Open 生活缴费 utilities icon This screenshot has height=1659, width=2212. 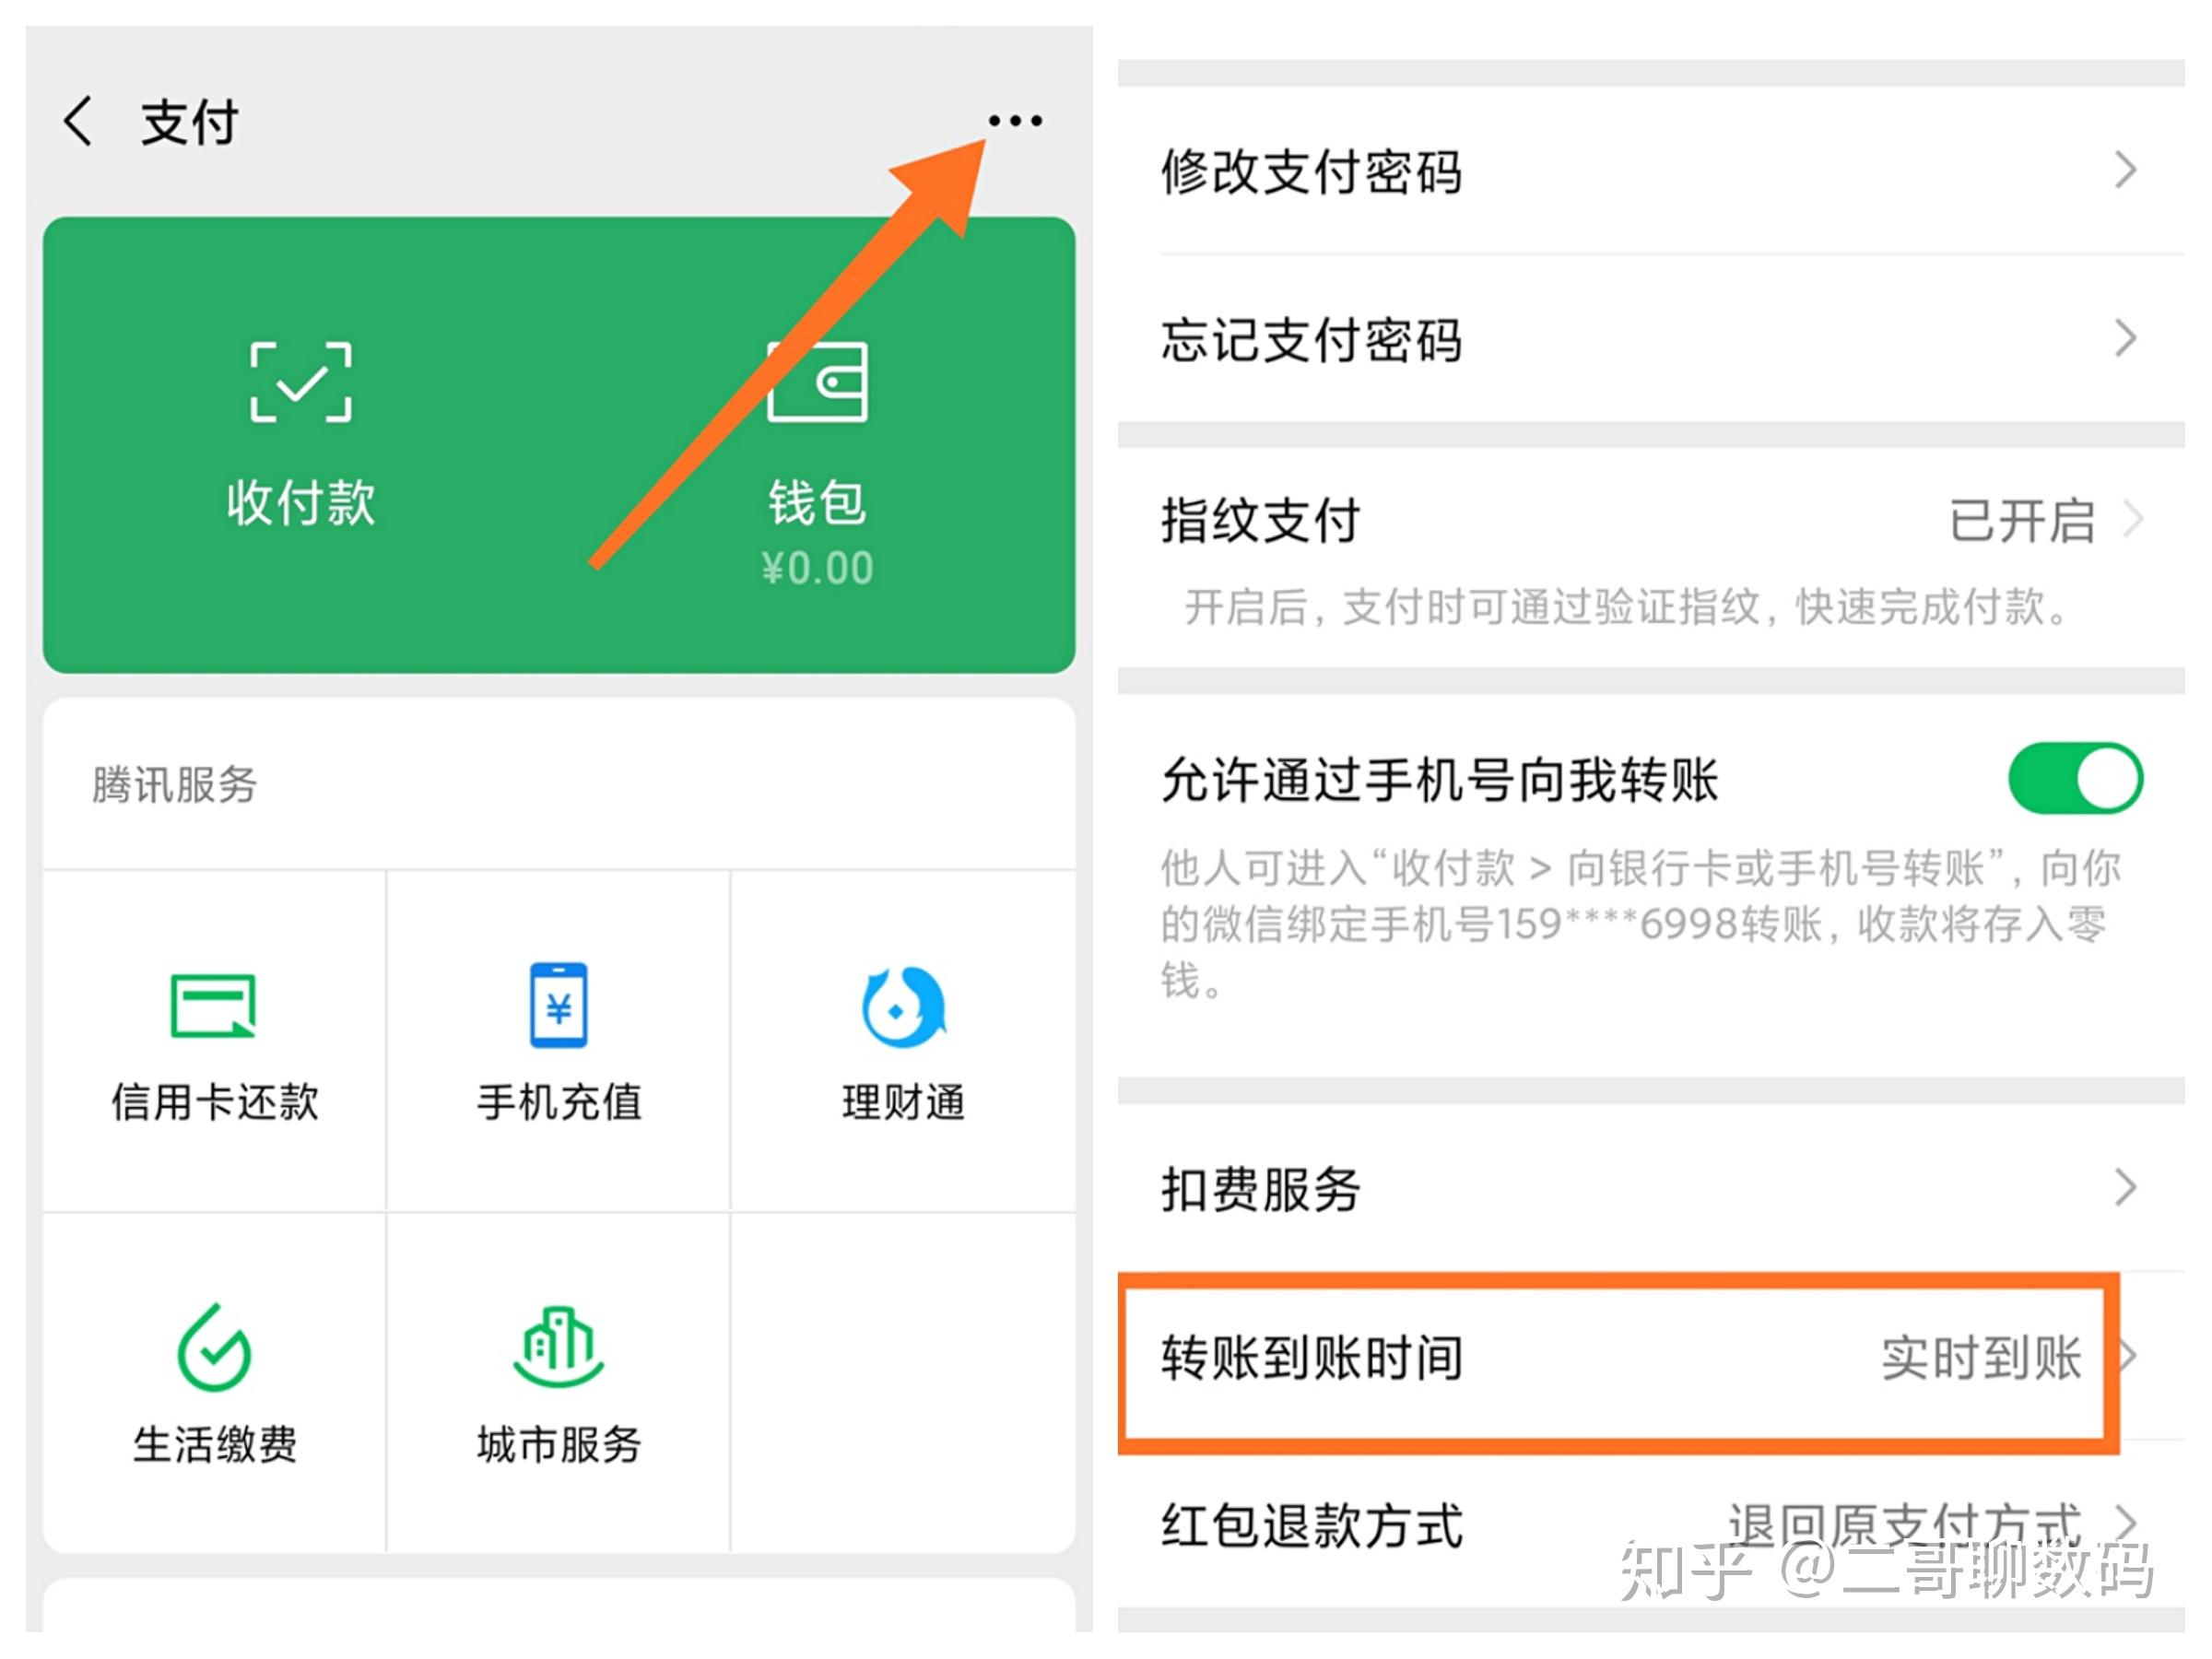tap(214, 1348)
